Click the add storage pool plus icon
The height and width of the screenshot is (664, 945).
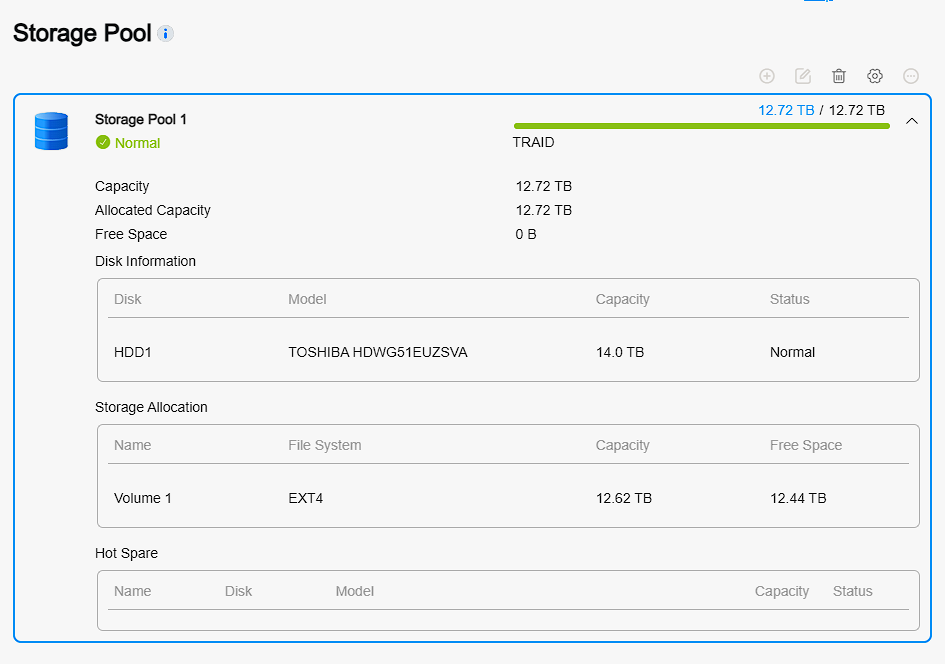click(767, 76)
